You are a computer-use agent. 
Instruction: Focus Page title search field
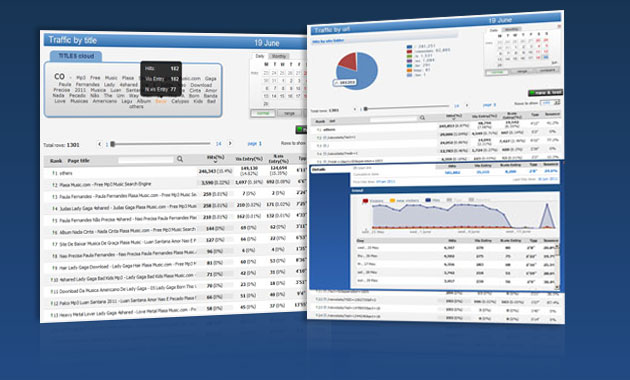coord(146,160)
